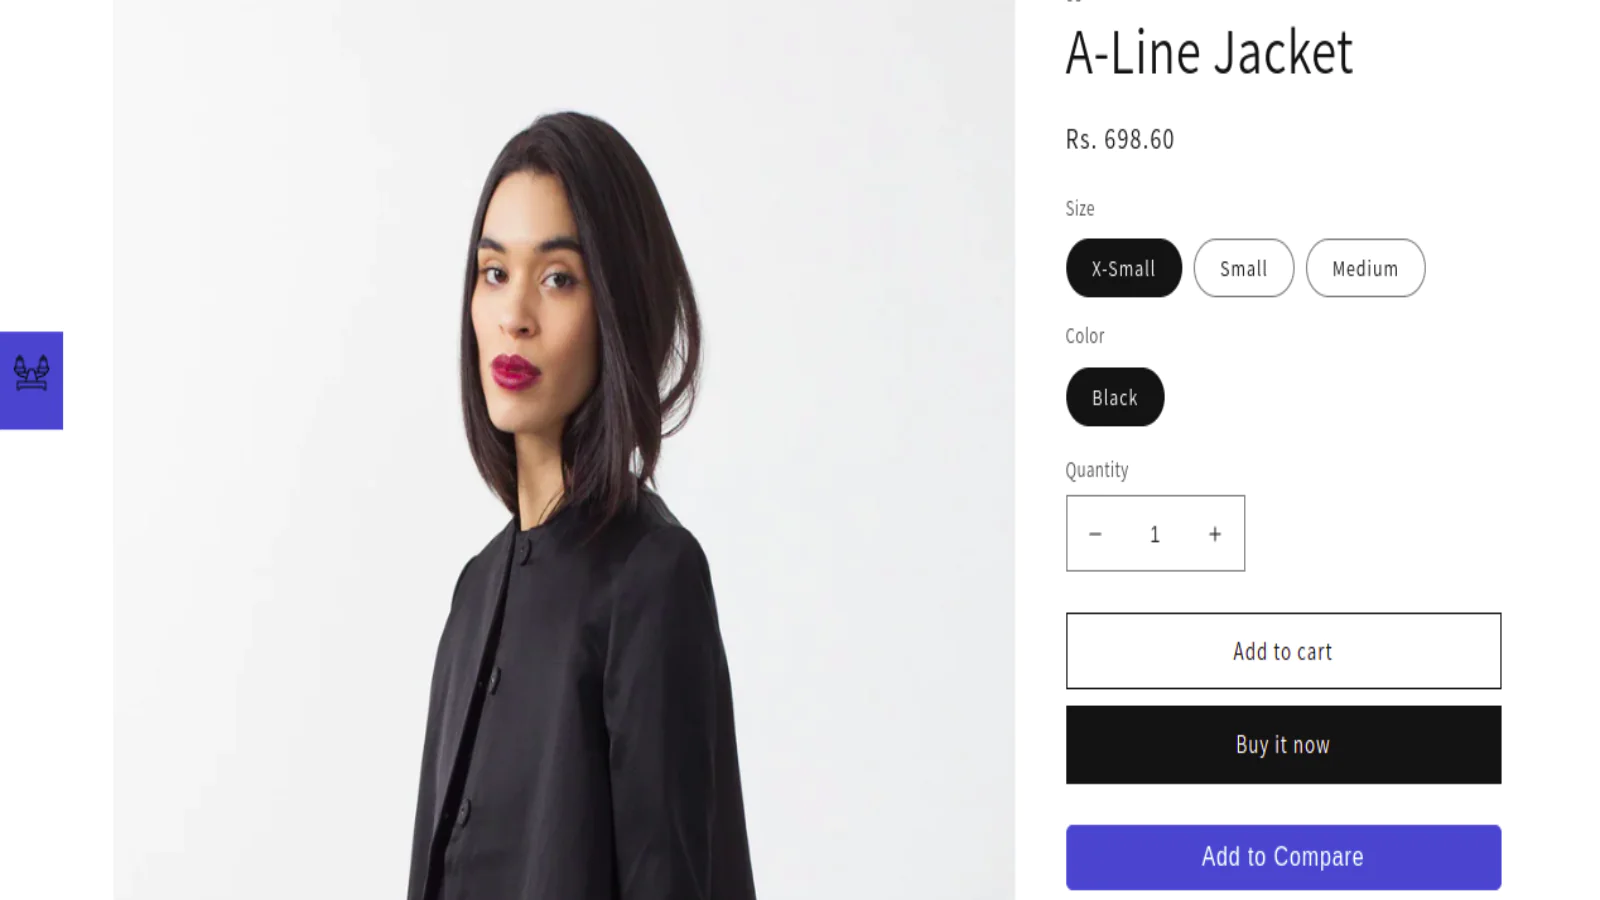Select the X-Small size option
This screenshot has height=900, width=1600.
[x=1124, y=268]
